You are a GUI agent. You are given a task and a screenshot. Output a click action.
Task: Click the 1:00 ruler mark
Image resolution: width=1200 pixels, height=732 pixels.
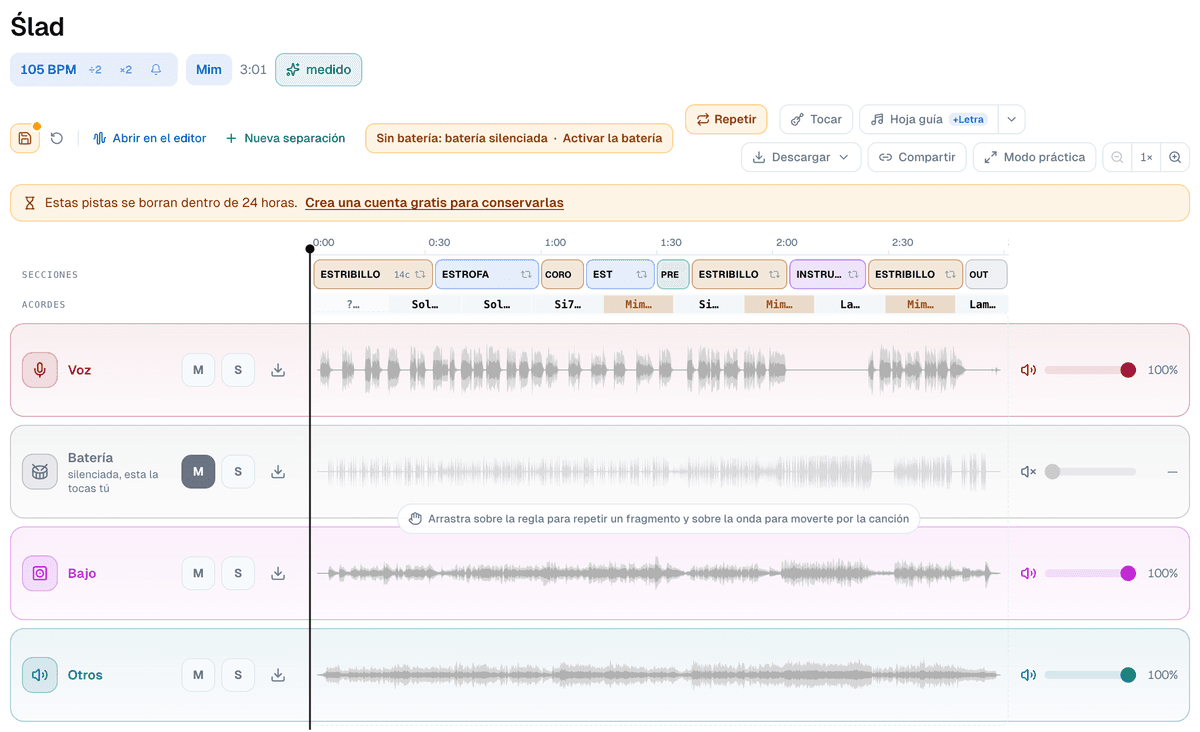(555, 243)
